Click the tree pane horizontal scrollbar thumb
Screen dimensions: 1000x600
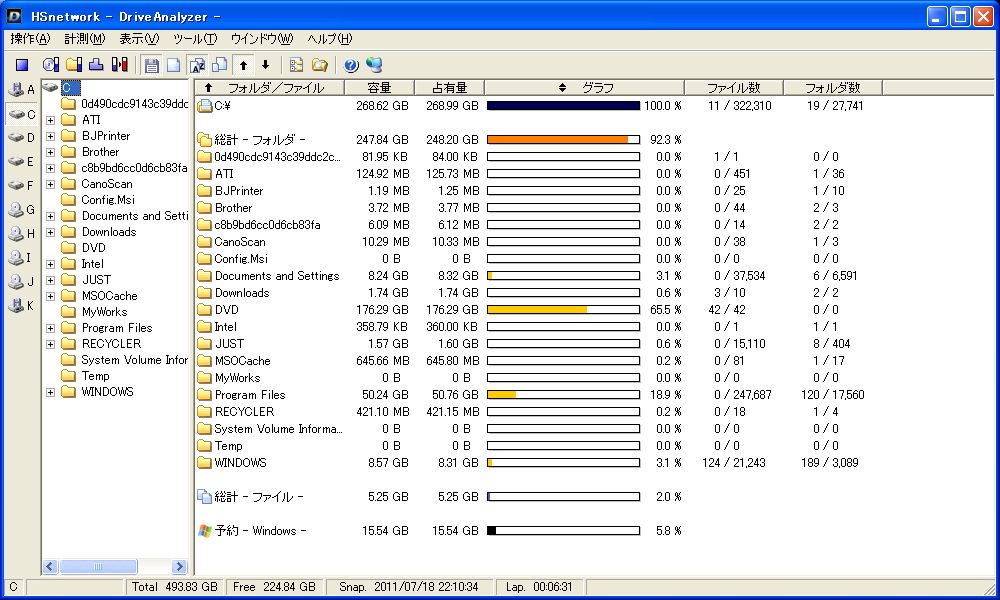98,566
